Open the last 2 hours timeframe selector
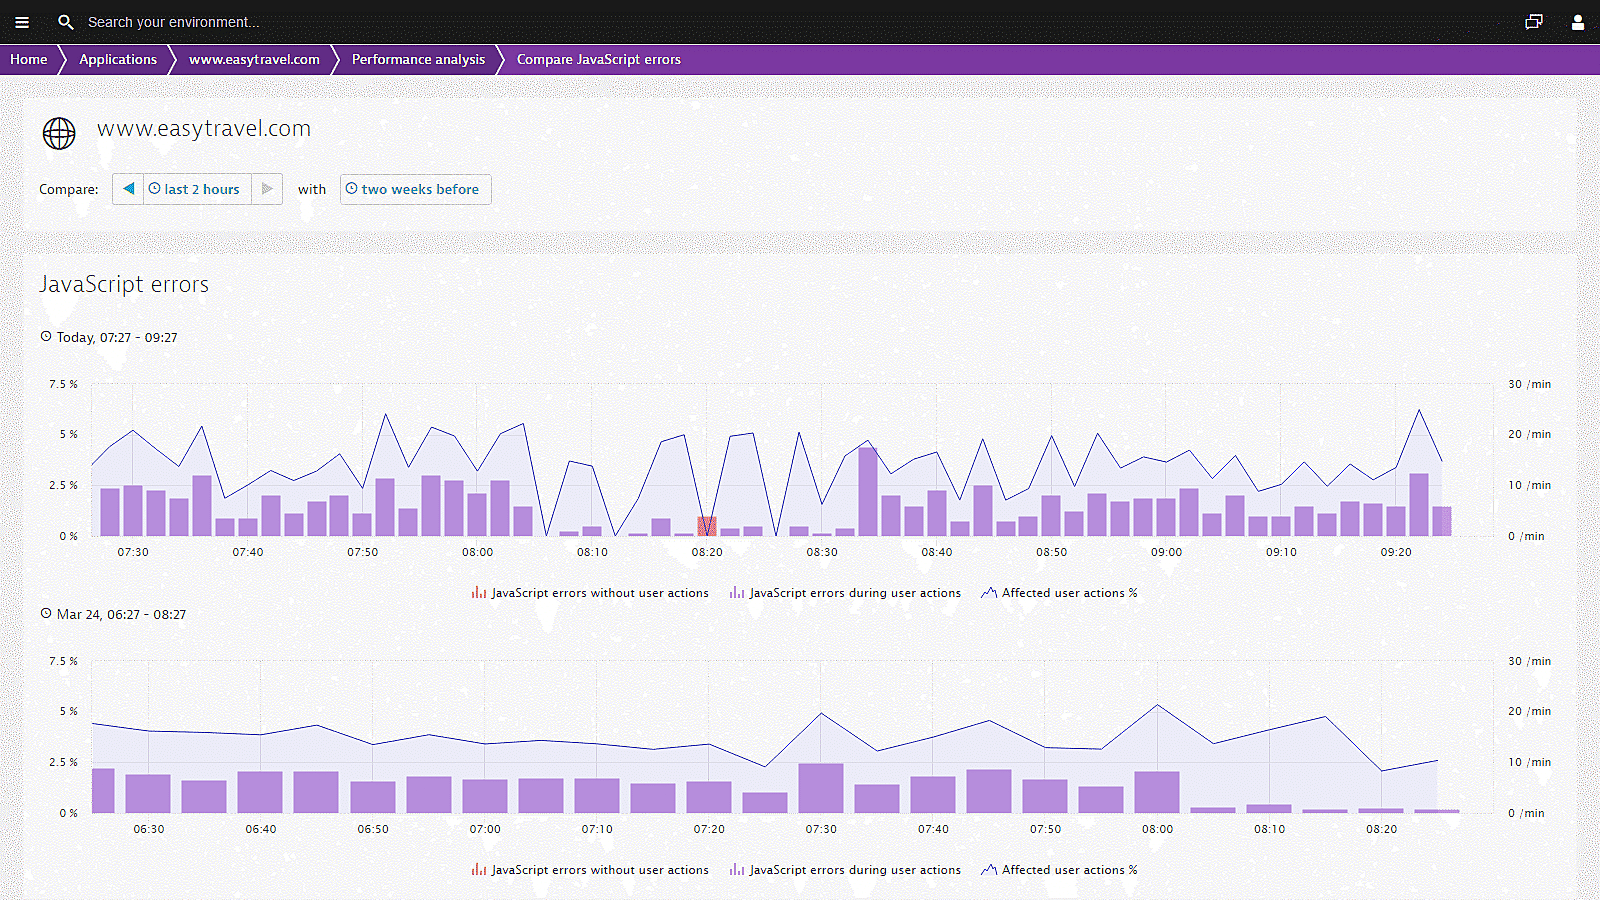The height and width of the screenshot is (900, 1600). coord(197,189)
